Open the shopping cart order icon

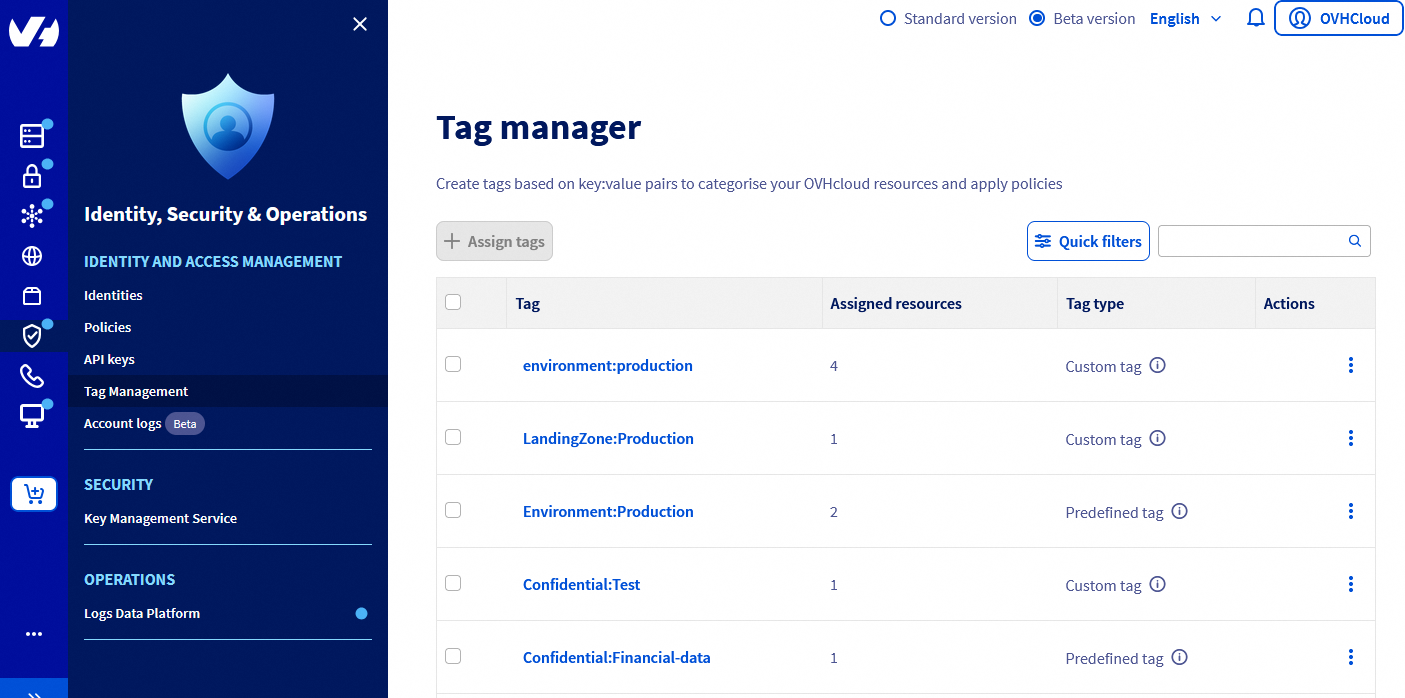(34, 493)
